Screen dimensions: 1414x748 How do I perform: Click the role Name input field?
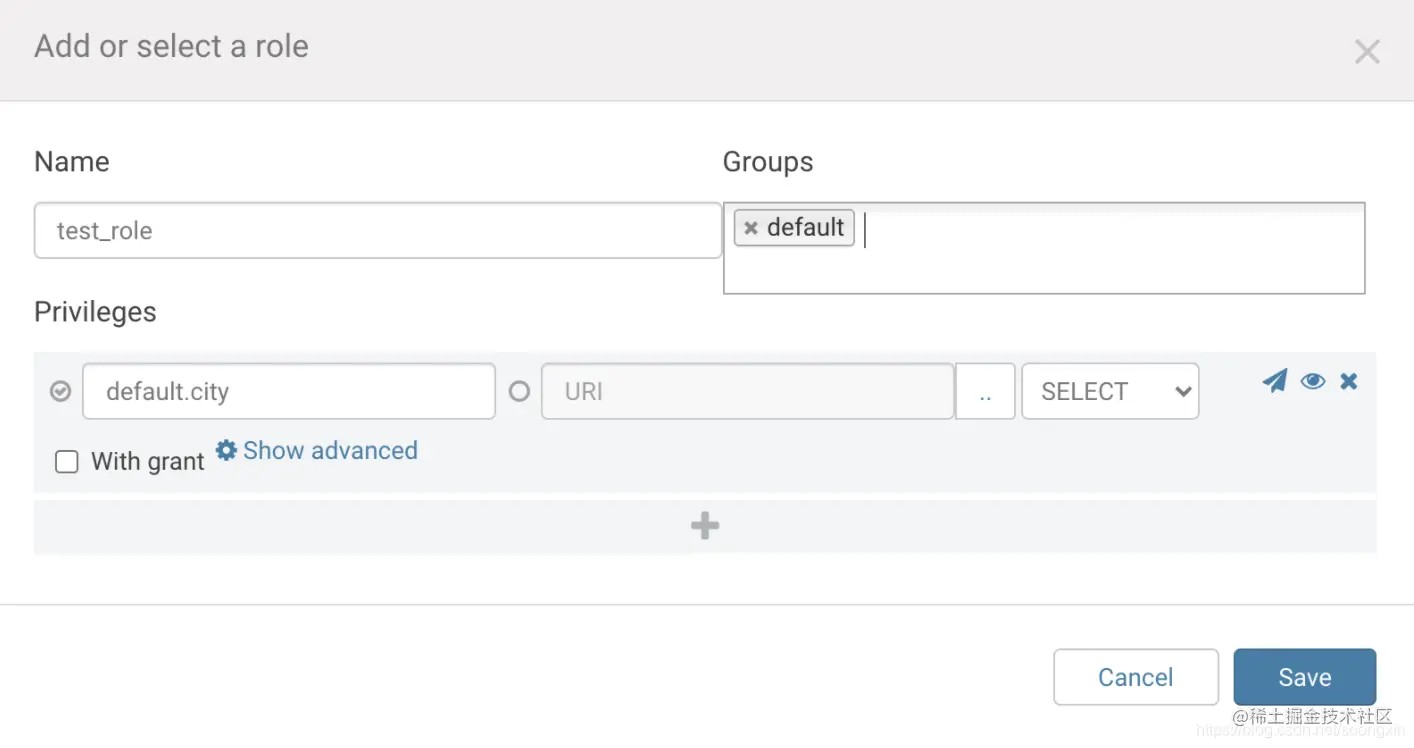click(x=378, y=231)
